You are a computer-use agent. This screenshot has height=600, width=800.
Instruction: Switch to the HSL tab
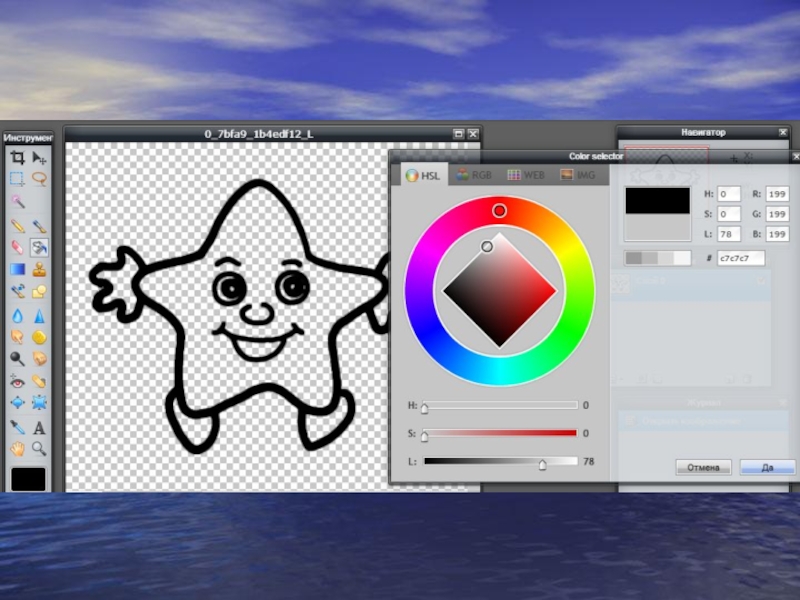pyautogui.click(x=423, y=175)
